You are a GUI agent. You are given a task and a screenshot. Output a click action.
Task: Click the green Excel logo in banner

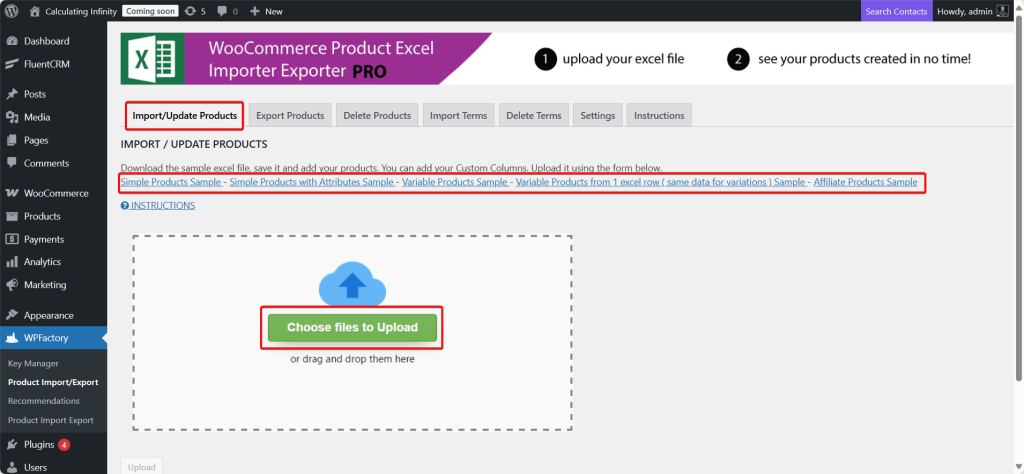[152, 59]
